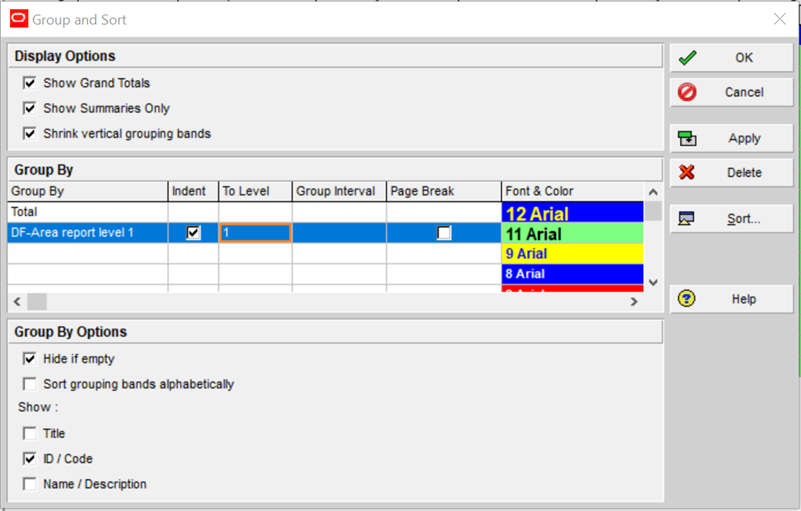Click the green checkmark OK icon
The height and width of the screenshot is (511, 801).
tap(688, 58)
